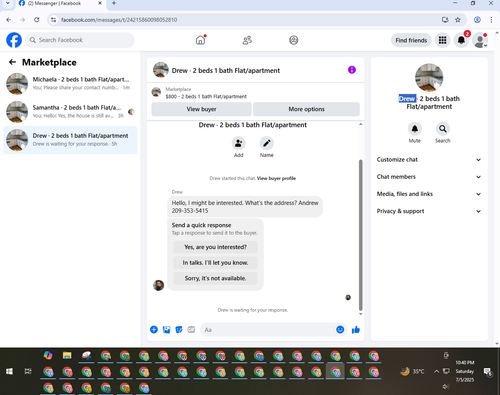The width and height of the screenshot is (500, 395).
Task: Go back using the Marketplace arrow
Action: click(12, 62)
